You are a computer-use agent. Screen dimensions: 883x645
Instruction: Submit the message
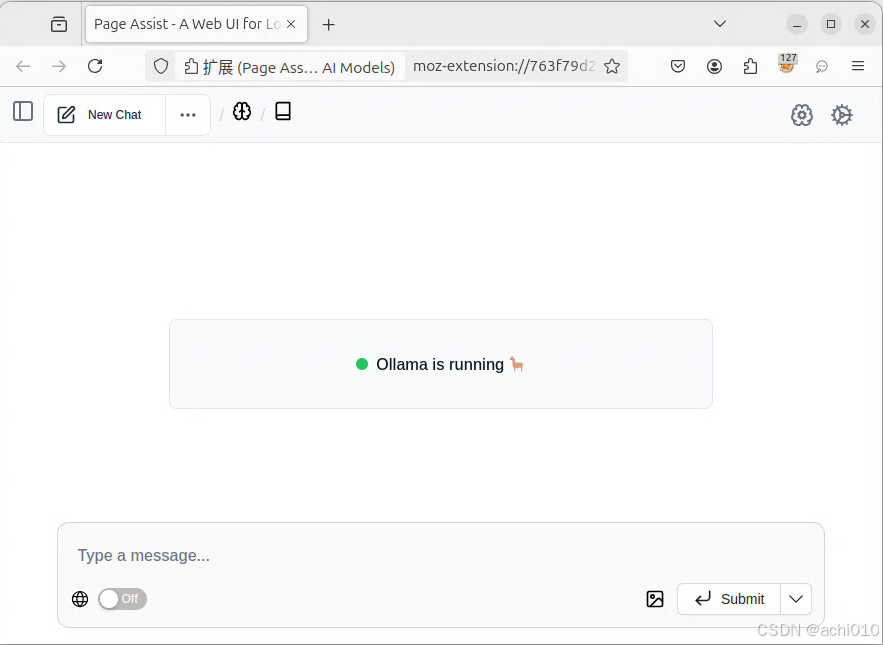pos(729,599)
